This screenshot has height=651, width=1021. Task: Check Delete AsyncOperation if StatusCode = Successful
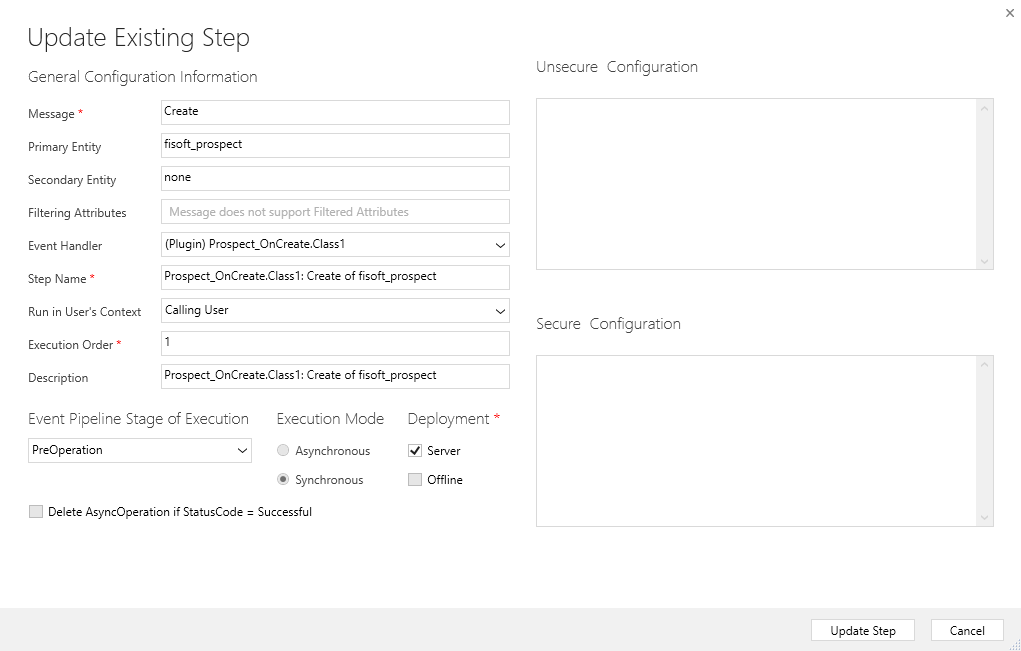click(x=36, y=511)
